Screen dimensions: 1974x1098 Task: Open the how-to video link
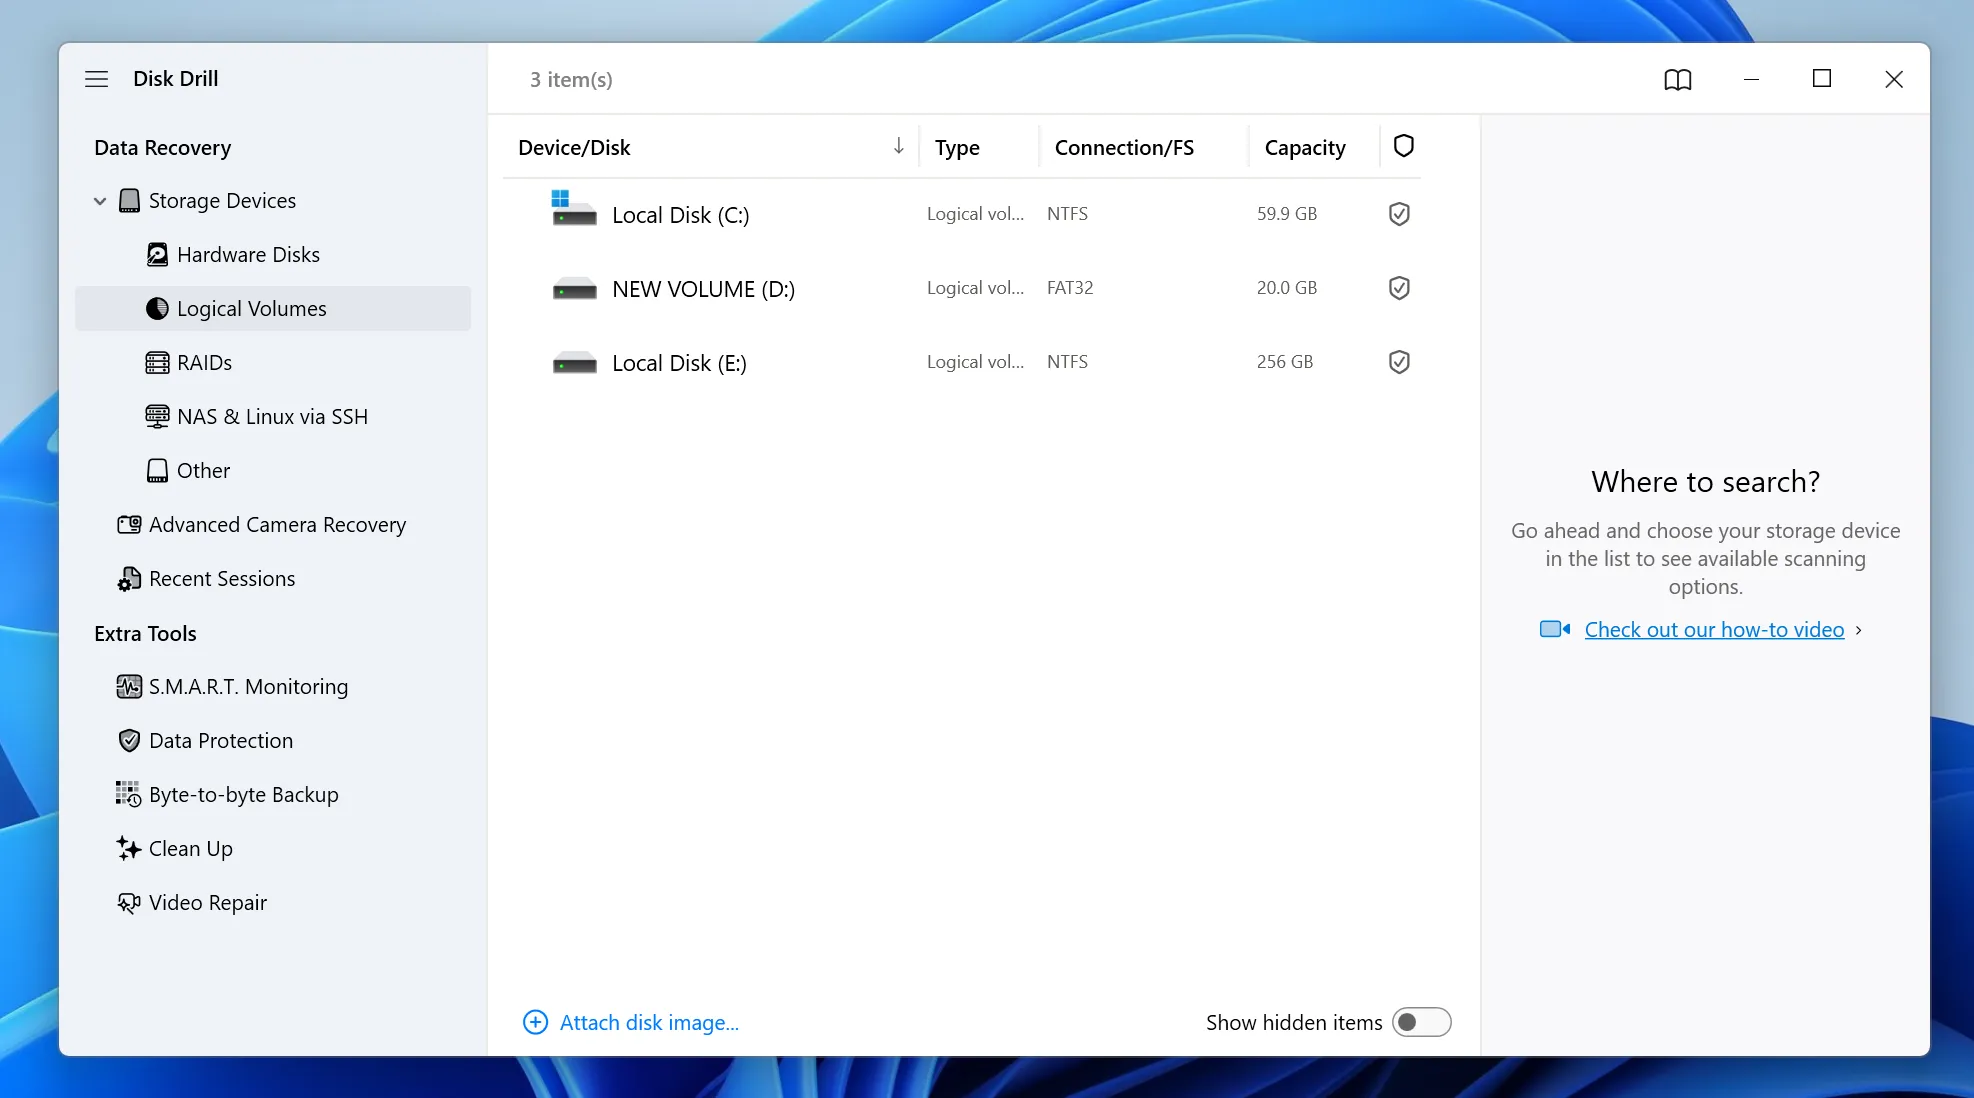tap(1714, 630)
